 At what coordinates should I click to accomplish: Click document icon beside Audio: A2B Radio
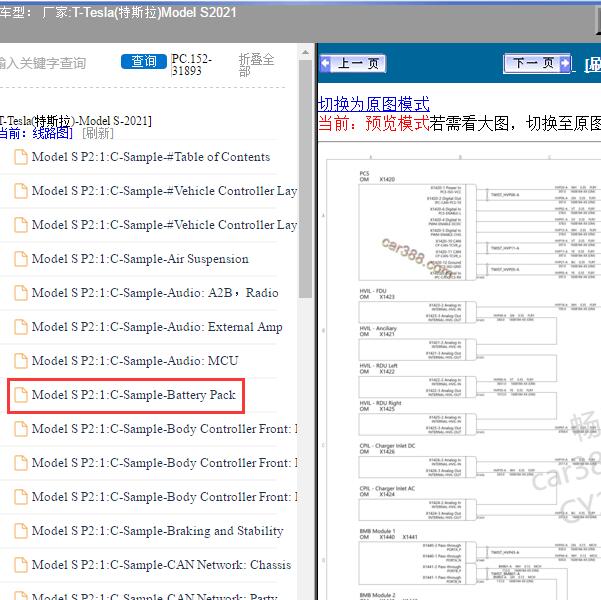tap(21, 293)
